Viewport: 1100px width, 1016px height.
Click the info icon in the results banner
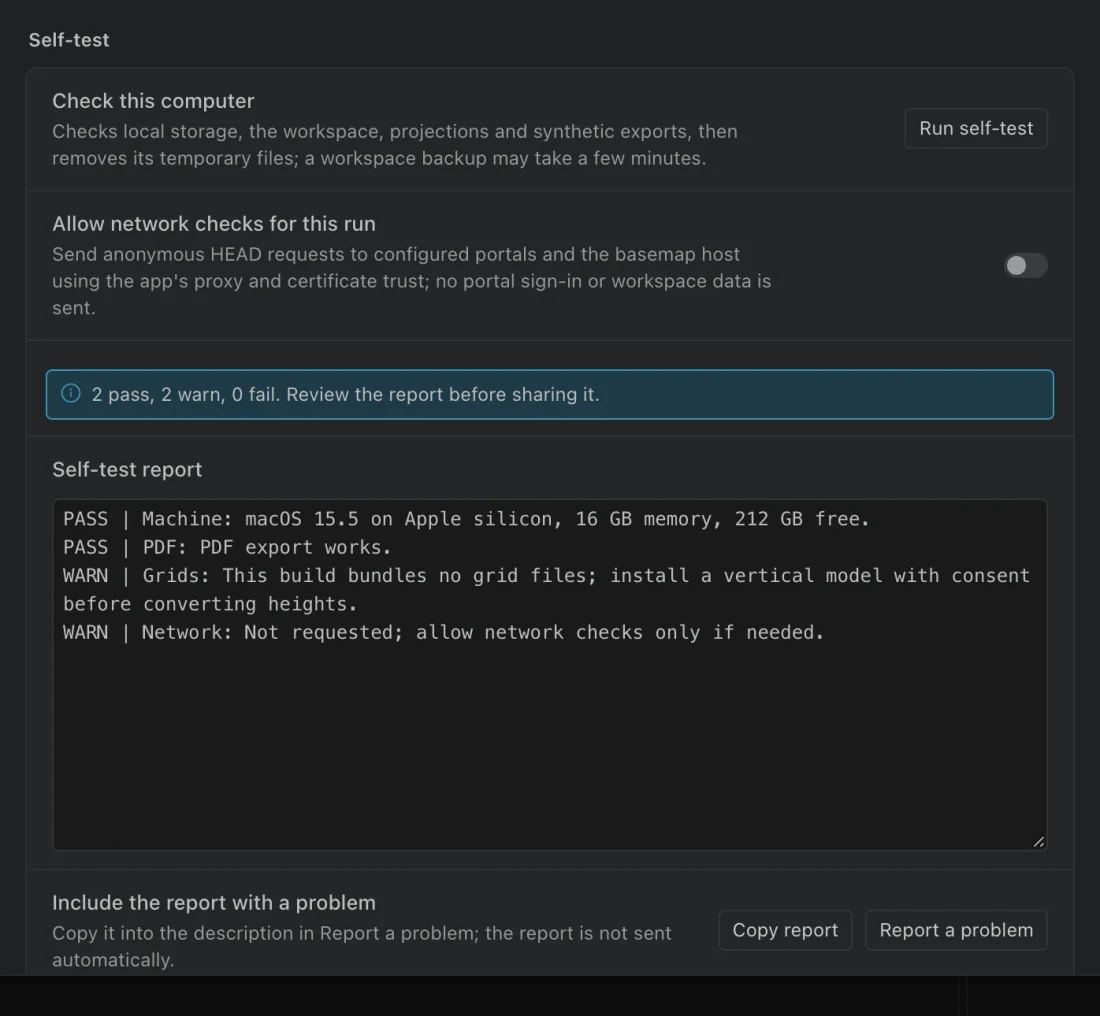(x=71, y=394)
